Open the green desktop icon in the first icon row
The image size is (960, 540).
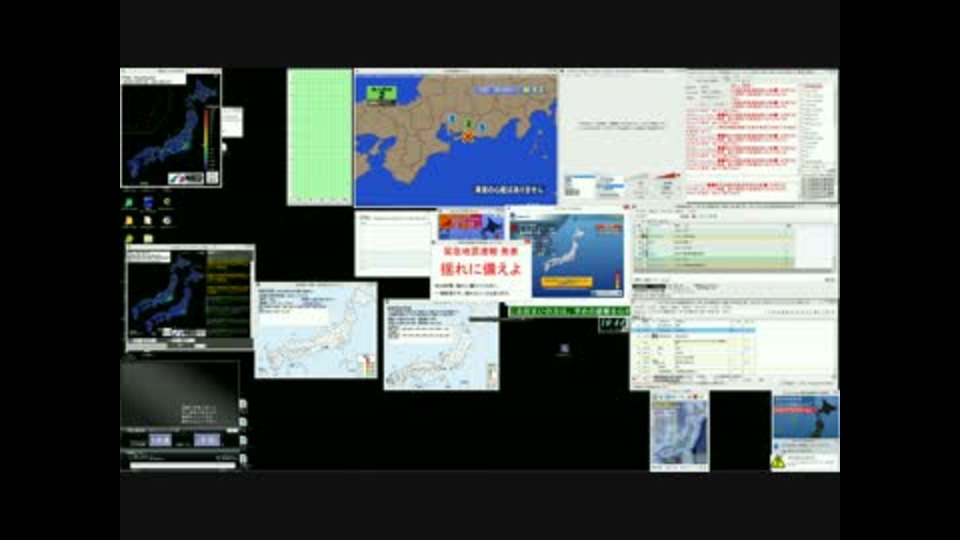pyautogui.click(x=129, y=203)
